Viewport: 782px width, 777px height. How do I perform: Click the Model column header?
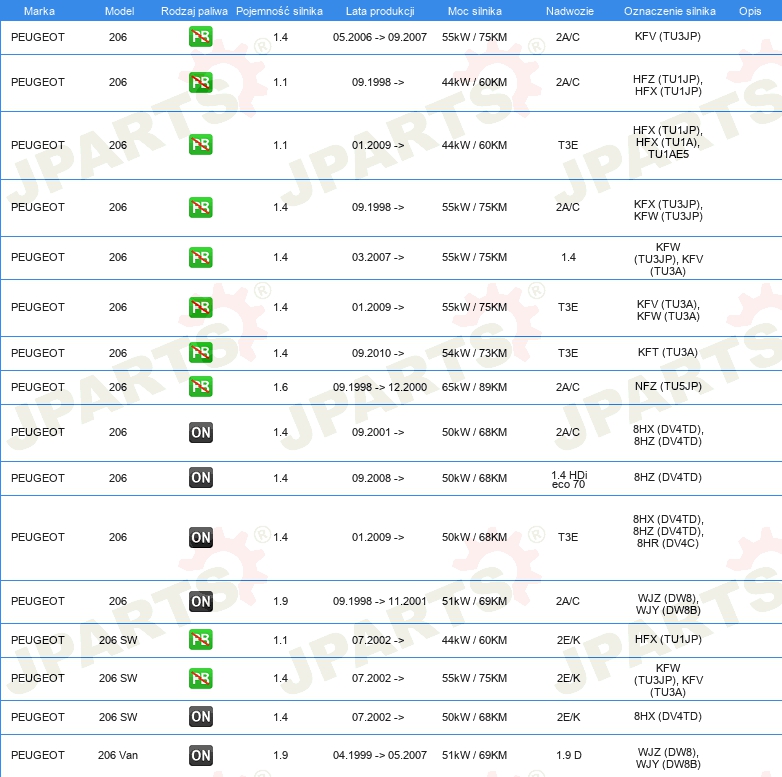119,11
